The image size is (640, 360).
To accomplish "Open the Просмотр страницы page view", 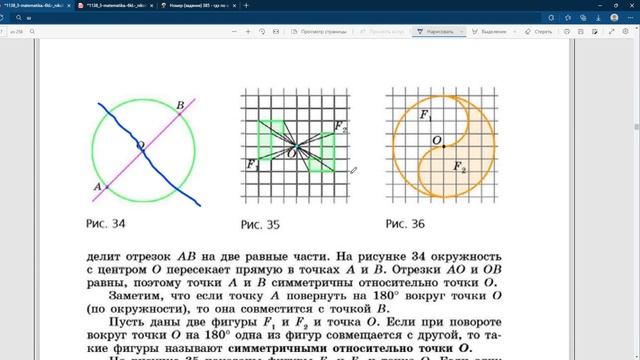I will (x=319, y=31).
